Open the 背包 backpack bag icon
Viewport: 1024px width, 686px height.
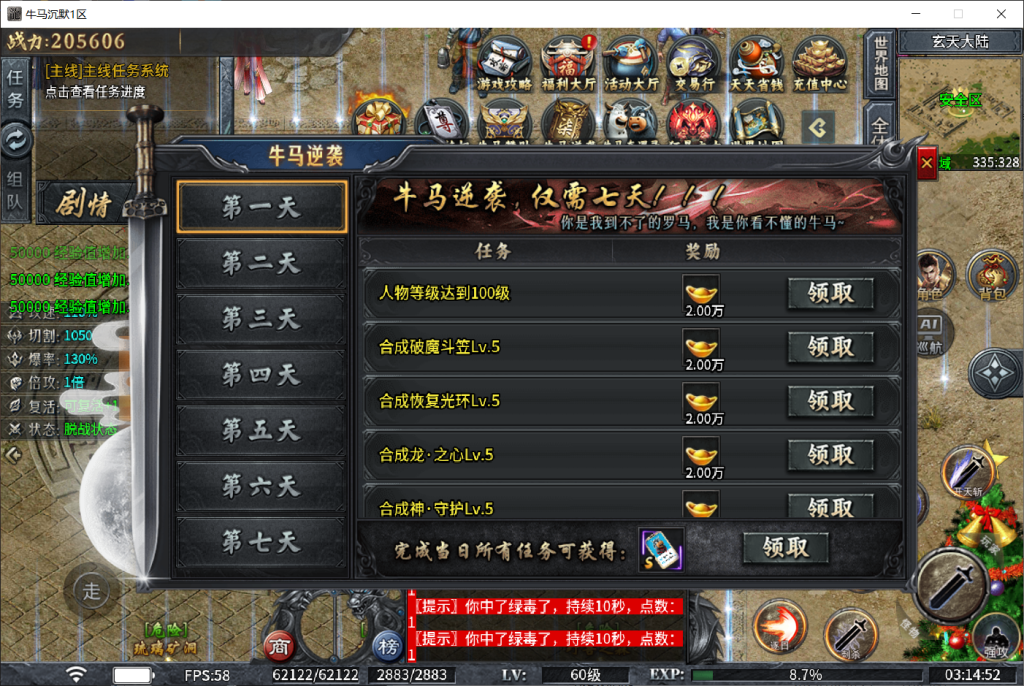(x=993, y=274)
